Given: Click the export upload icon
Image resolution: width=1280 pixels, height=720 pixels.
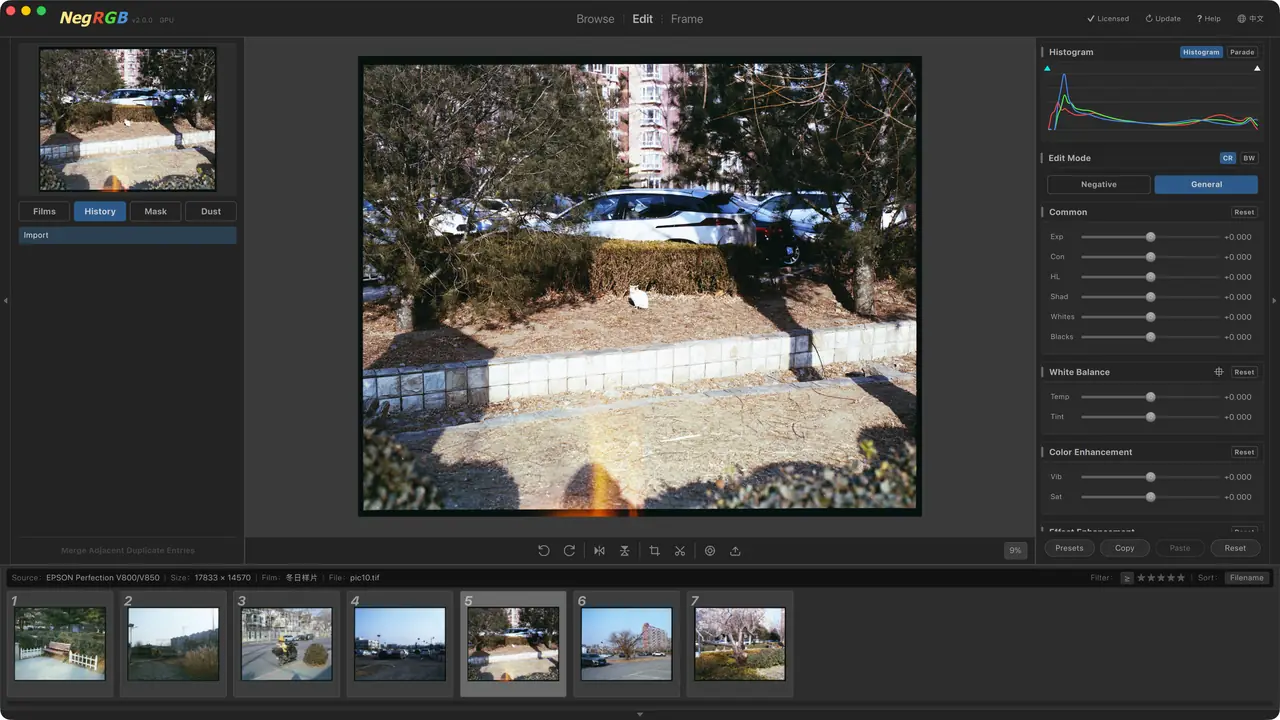Looking at the screenshot, I should point(735,551).
